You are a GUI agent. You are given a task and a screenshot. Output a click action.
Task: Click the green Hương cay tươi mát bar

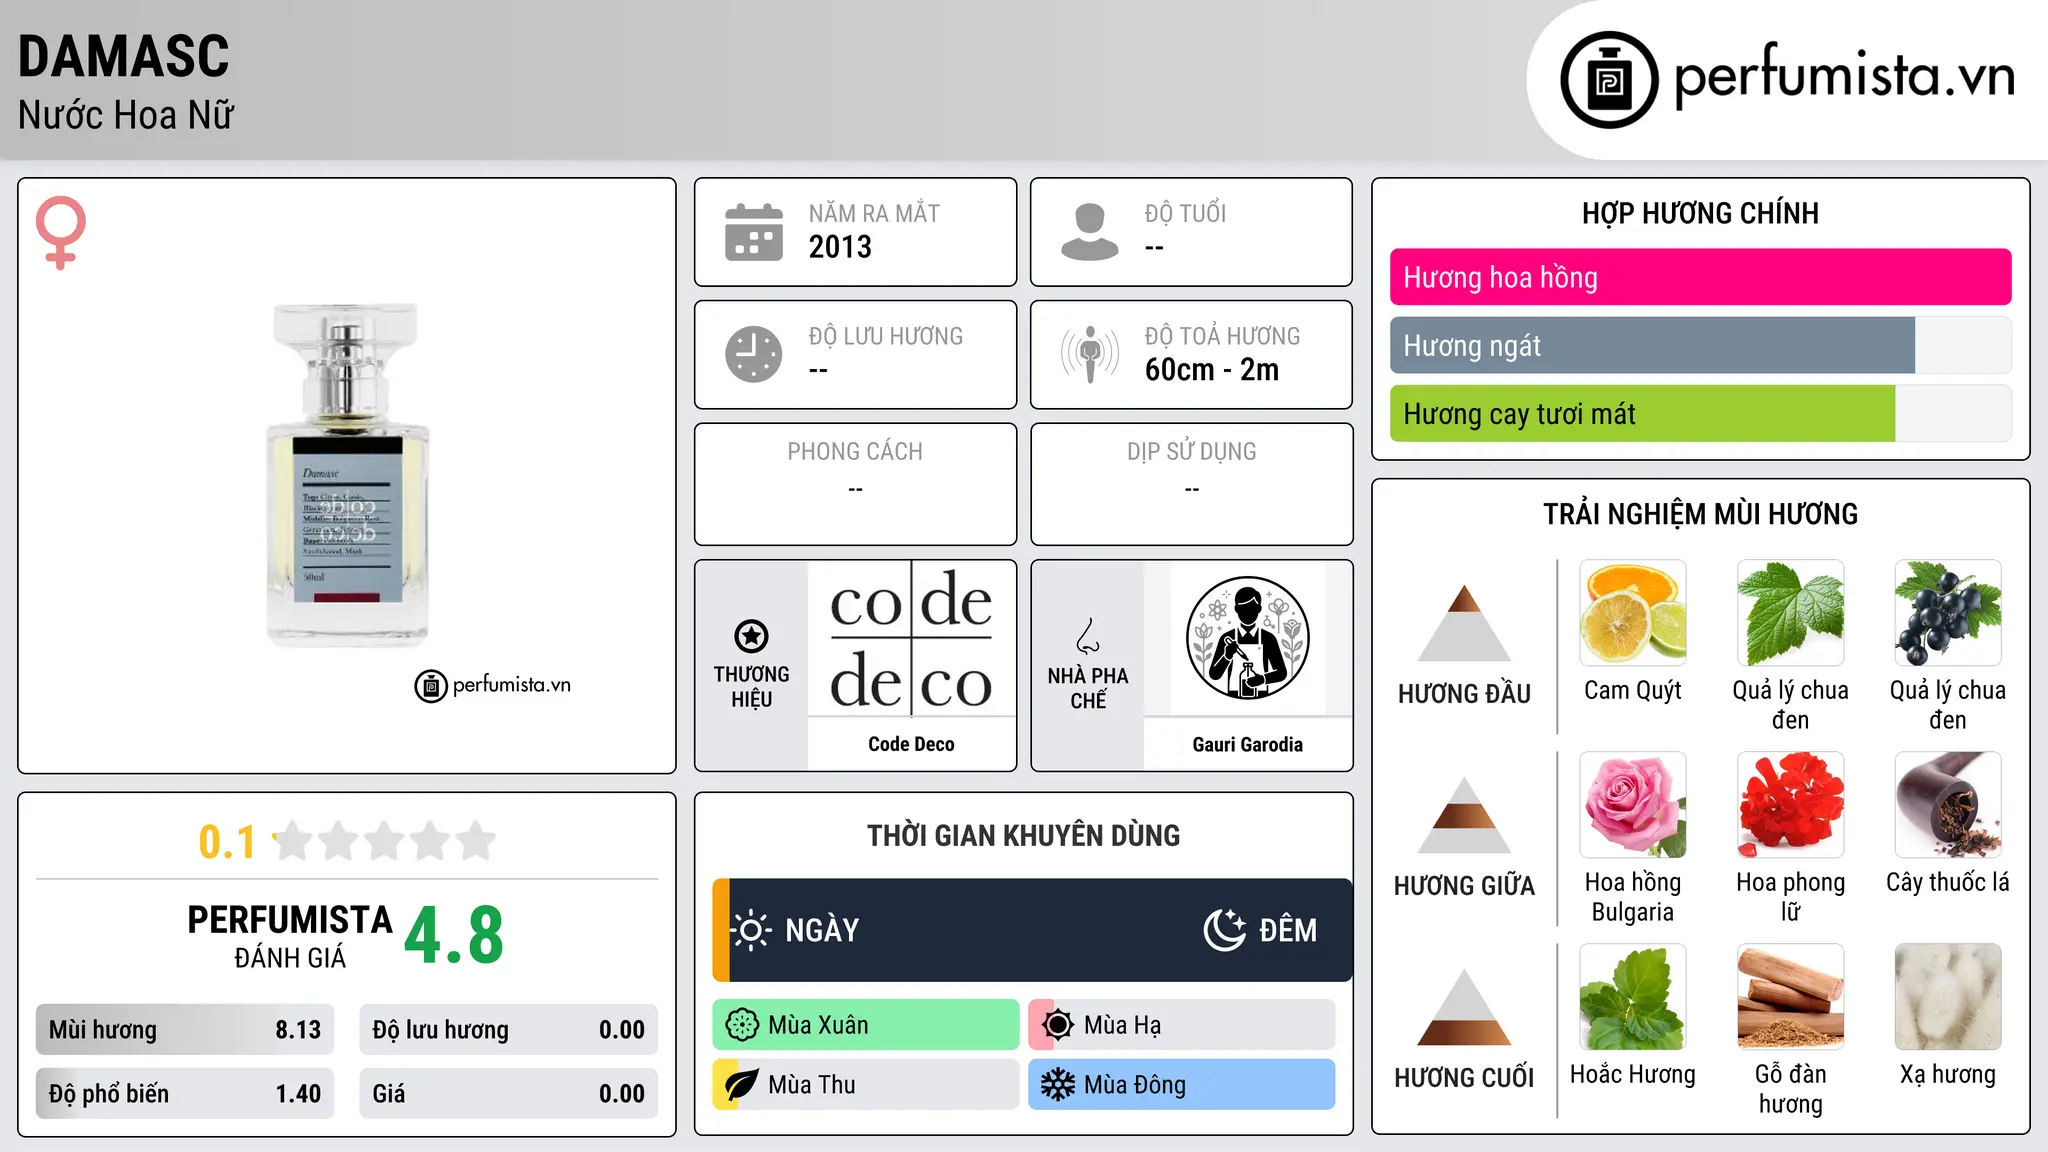click(1642, 414)
